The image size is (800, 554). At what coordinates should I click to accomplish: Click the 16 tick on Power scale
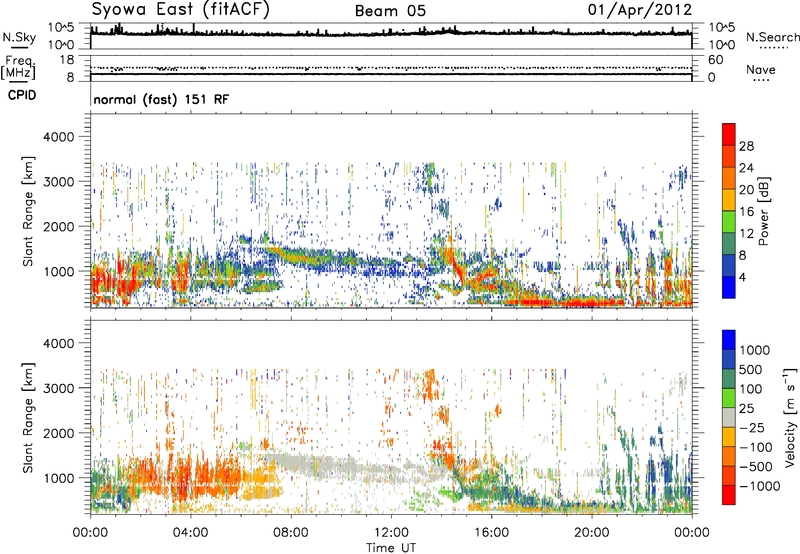pyautogui.click(x=746, y=212)
